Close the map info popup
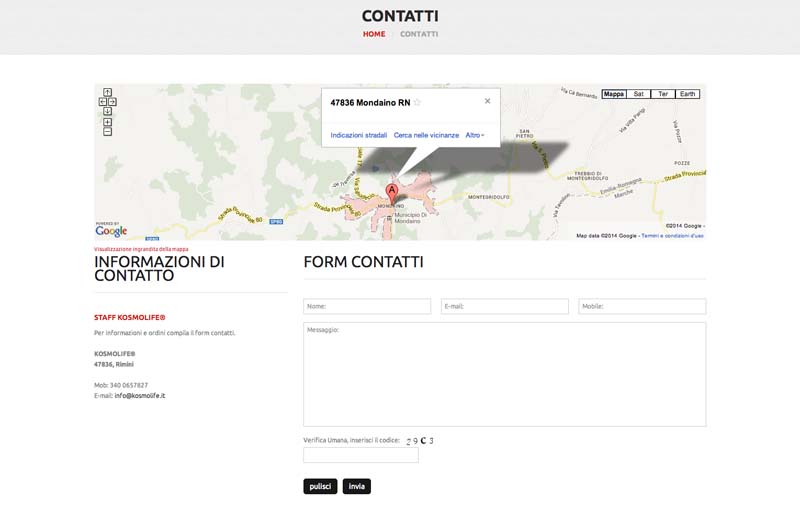The image size is (800, 512). [x=488, y=101]
